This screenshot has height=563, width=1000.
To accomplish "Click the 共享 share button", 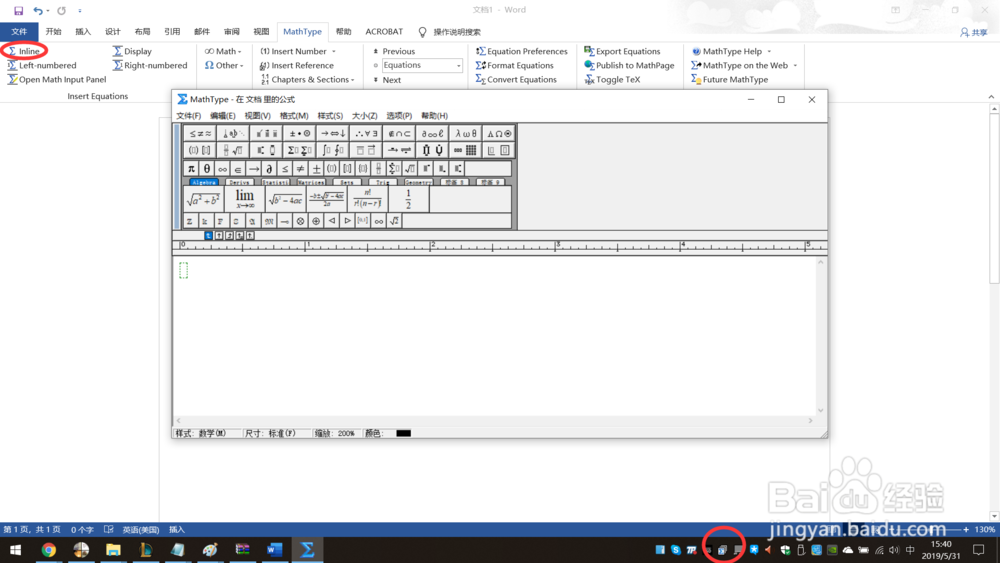I will 973,32.
